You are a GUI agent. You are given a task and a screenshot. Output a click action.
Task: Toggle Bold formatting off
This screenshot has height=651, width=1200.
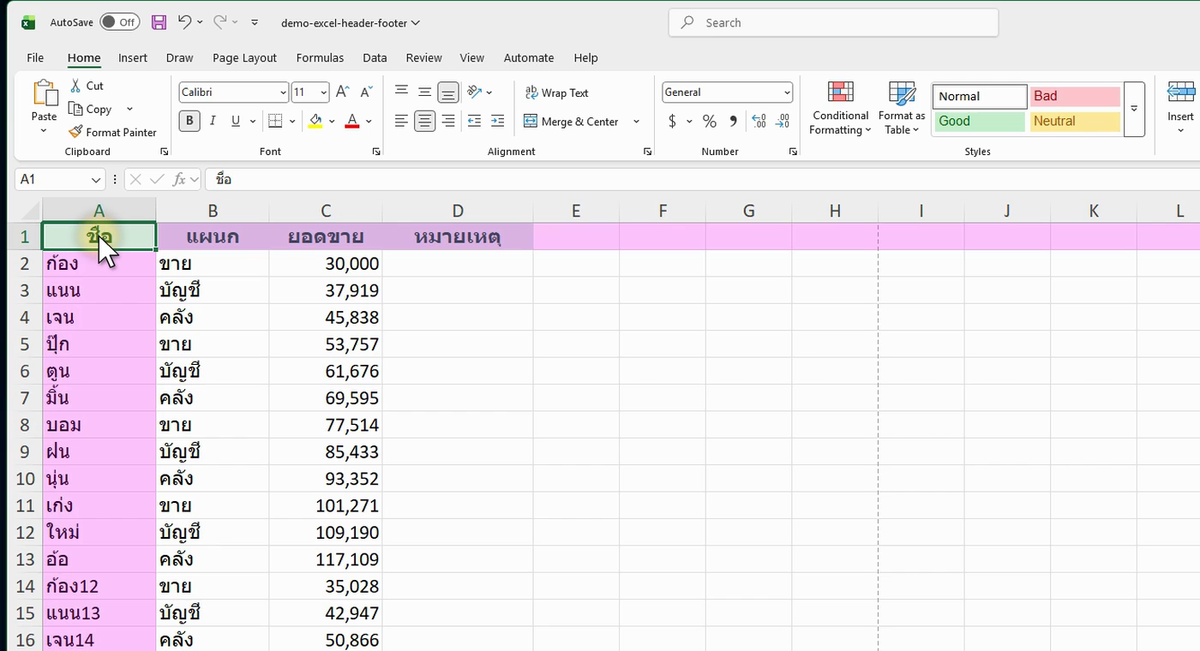[189, 121]
